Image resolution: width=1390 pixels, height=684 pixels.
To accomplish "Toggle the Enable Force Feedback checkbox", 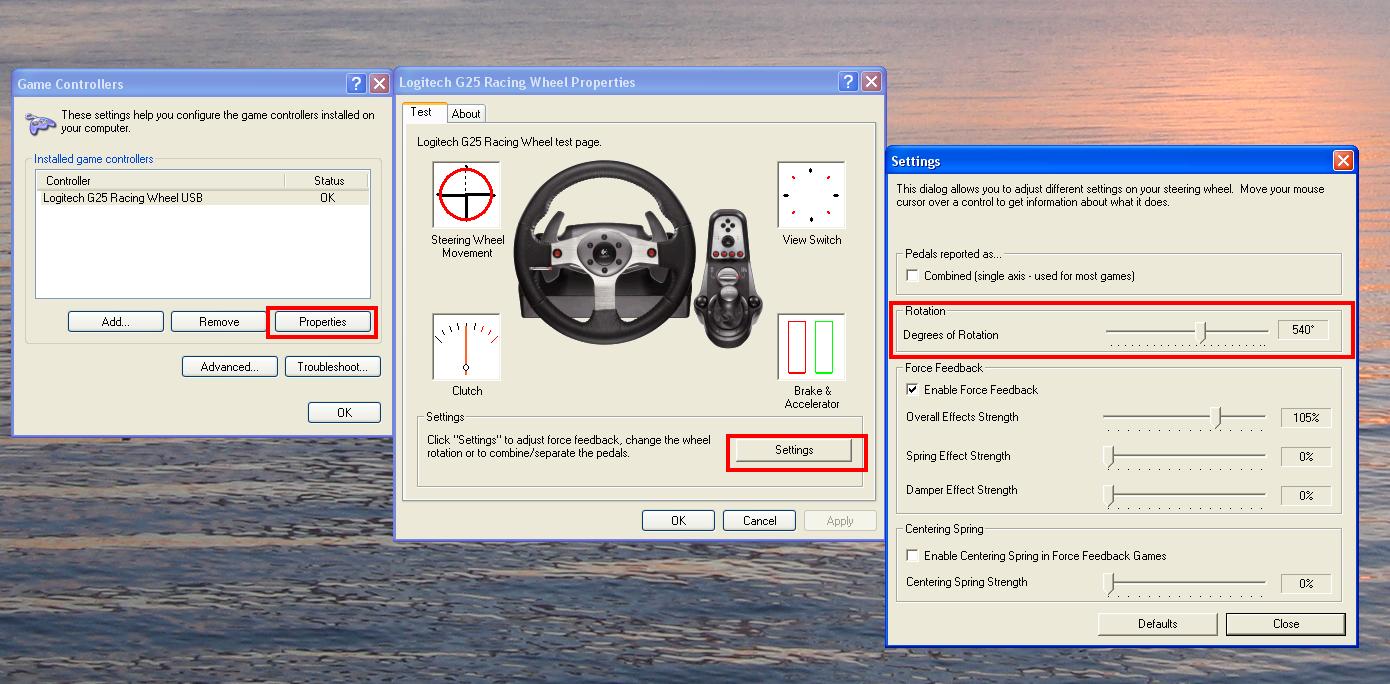I will click(x=912, y=389).
